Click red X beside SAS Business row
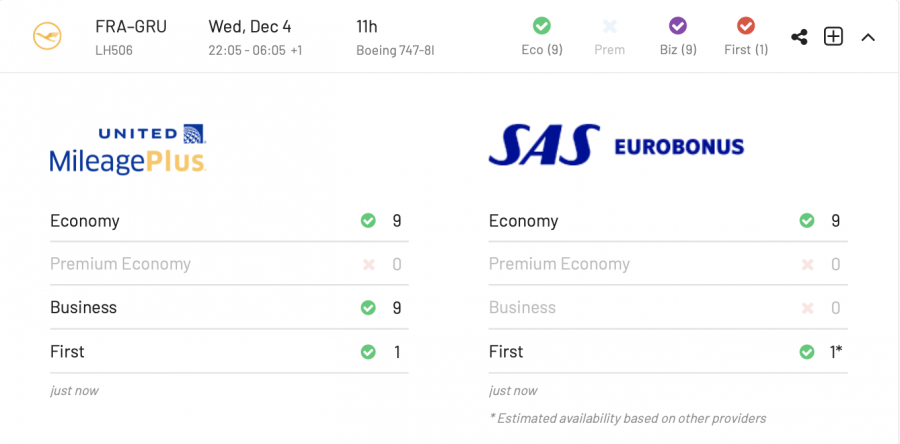Screen dimensions: 900x444 807,308
